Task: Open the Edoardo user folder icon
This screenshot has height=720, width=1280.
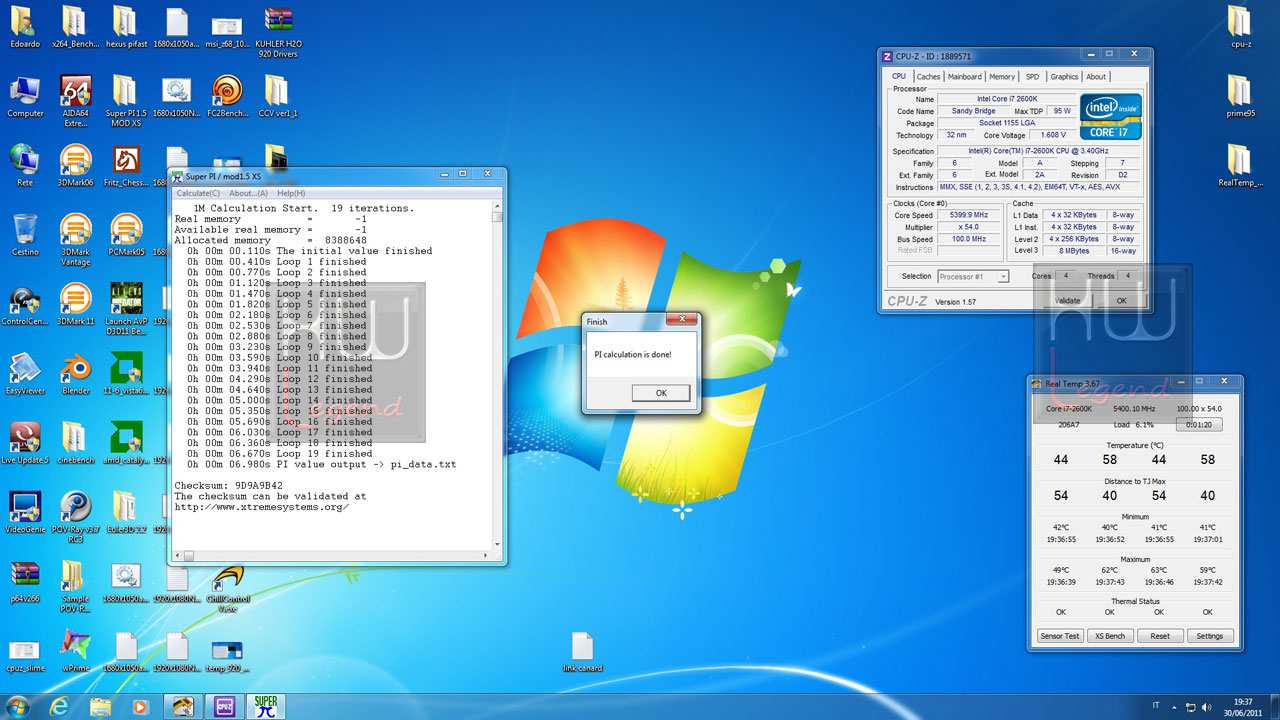Action: click(x=25, y=27)
